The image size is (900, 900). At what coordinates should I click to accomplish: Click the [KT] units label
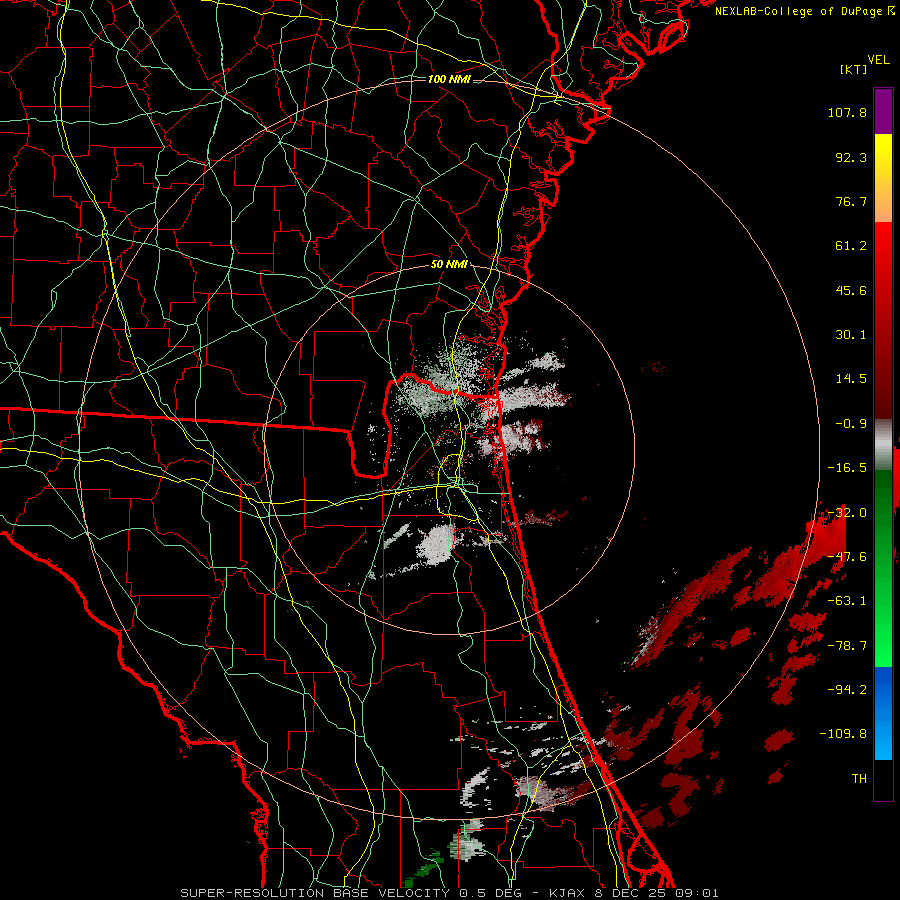[x=854, y=69]
